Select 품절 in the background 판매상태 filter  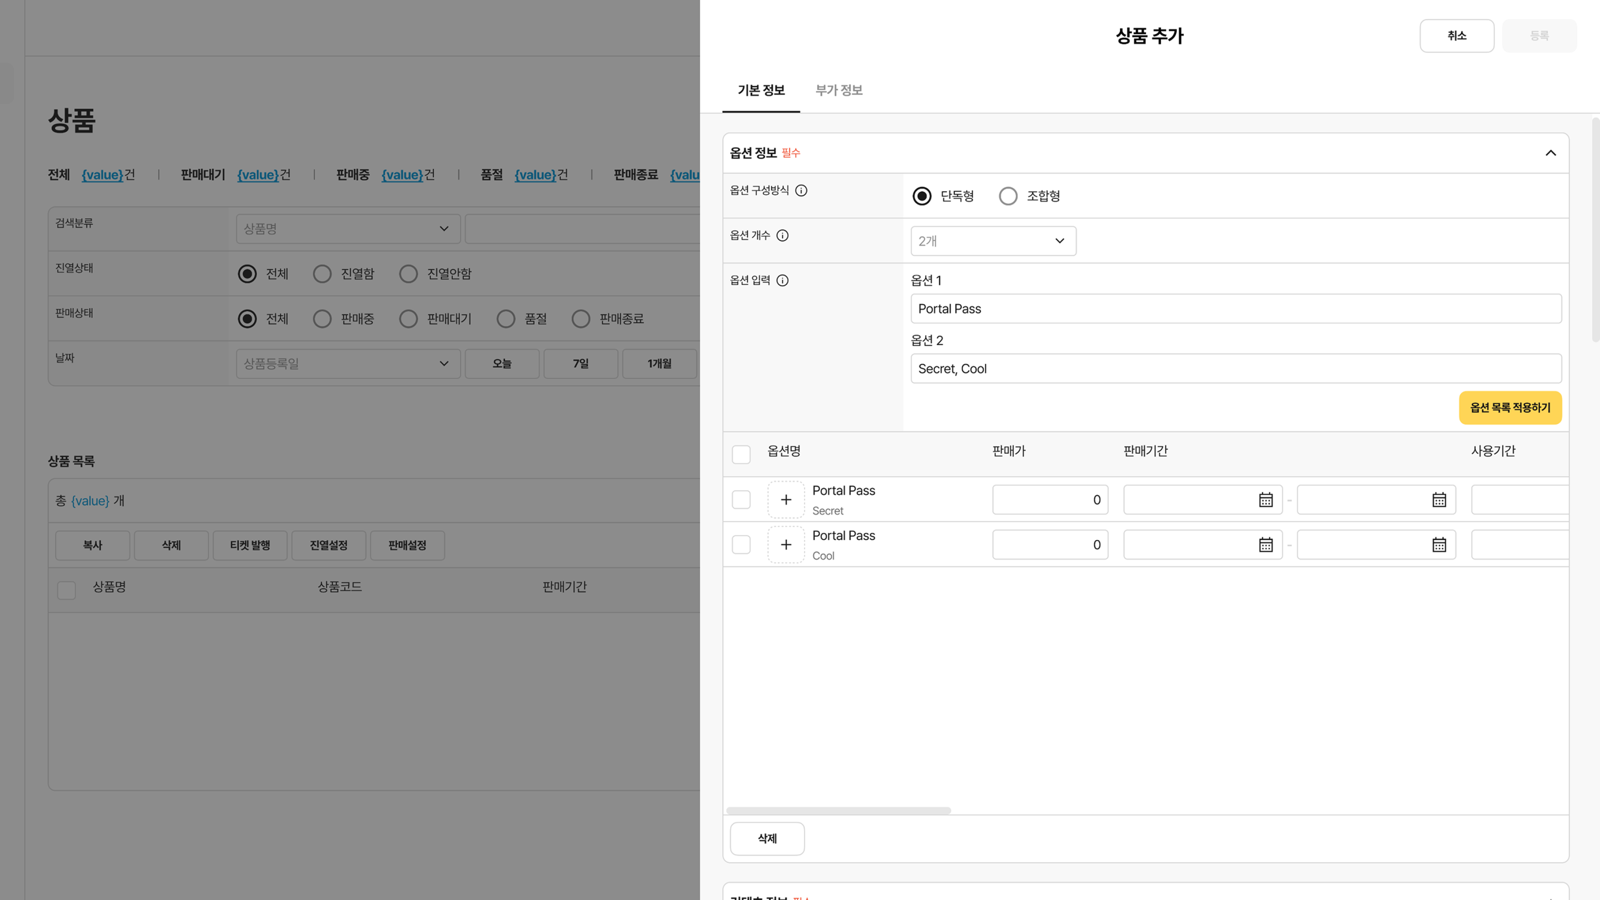point(506,319)
